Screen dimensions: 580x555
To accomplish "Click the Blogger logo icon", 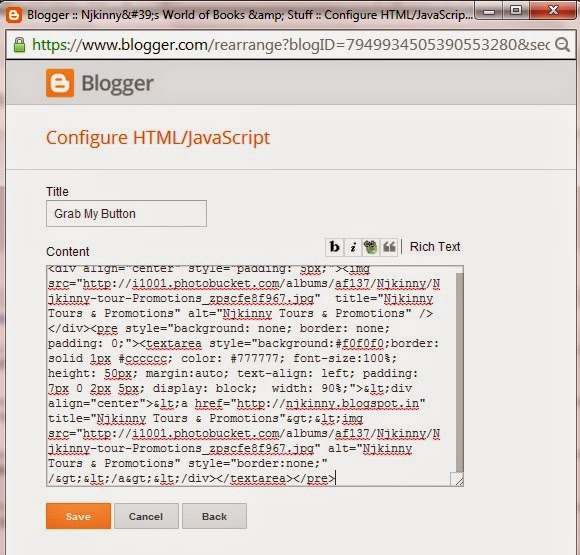I will pyautogui.click(x=60, y=83).
